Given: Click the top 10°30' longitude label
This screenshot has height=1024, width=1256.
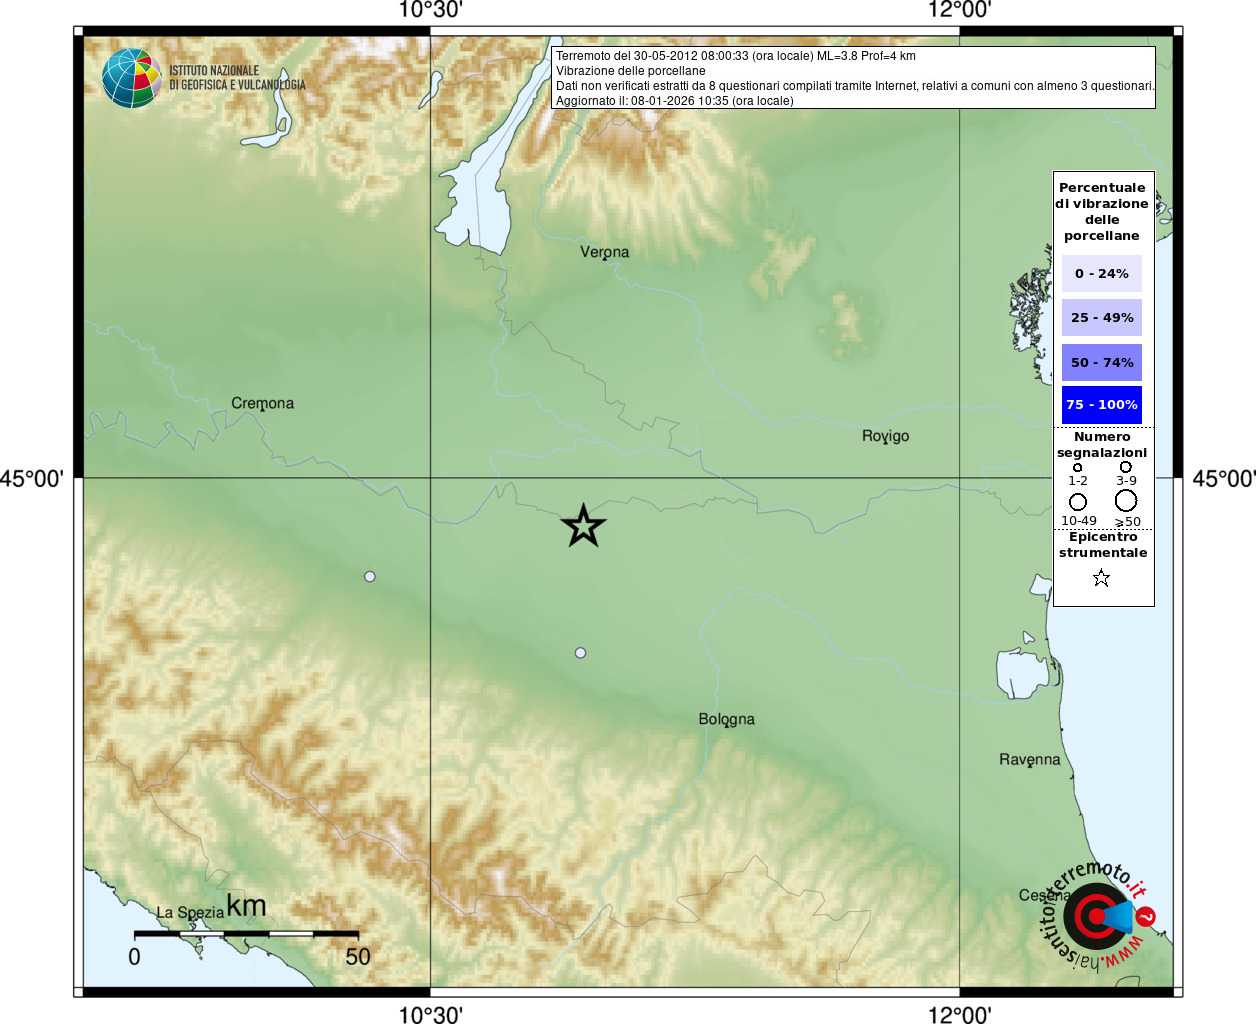Looking at the screenshot, I should coord(430,10).
